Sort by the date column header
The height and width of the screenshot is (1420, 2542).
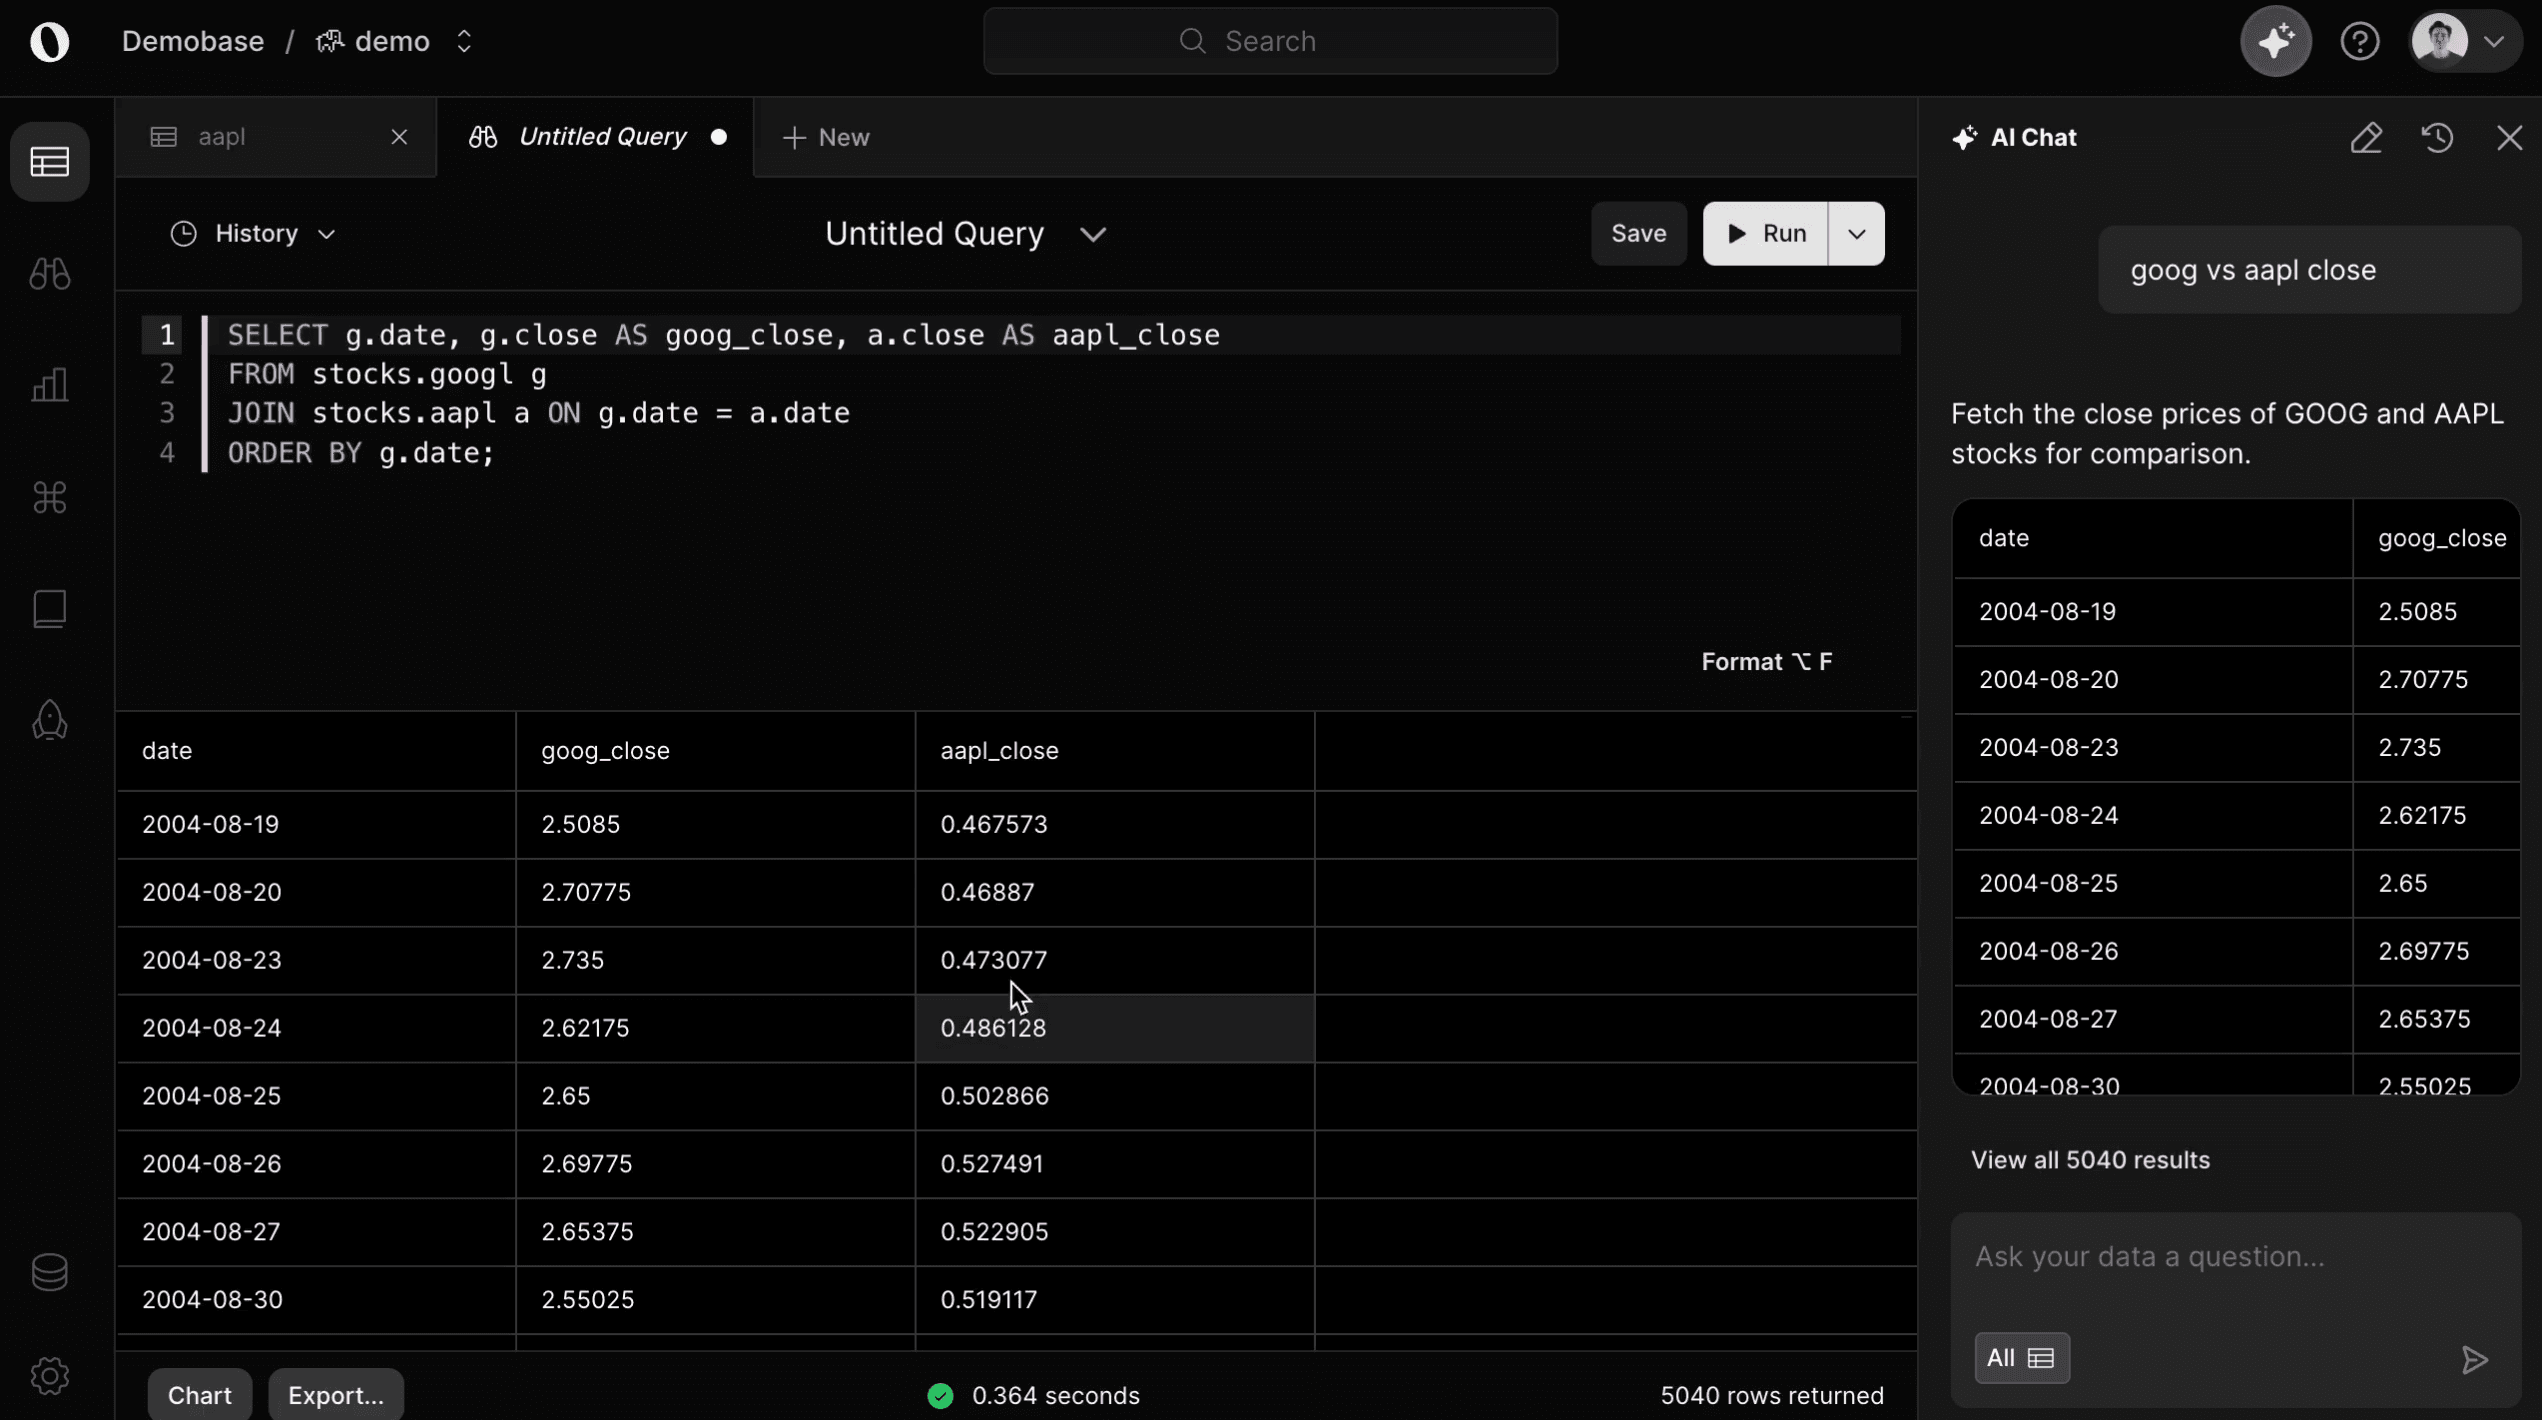[x=316, y=751]
